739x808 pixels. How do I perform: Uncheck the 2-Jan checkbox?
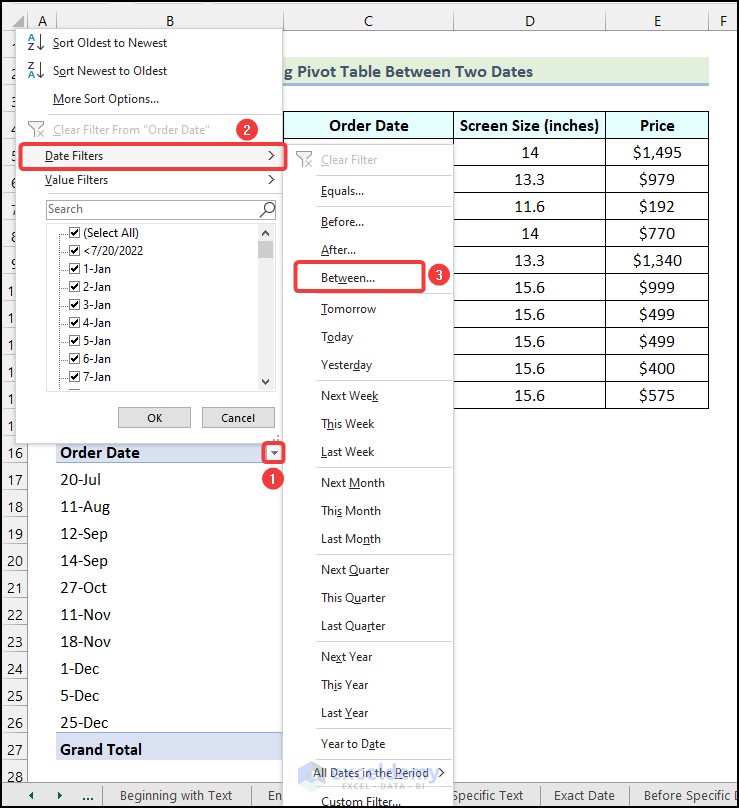pos(75,287)
